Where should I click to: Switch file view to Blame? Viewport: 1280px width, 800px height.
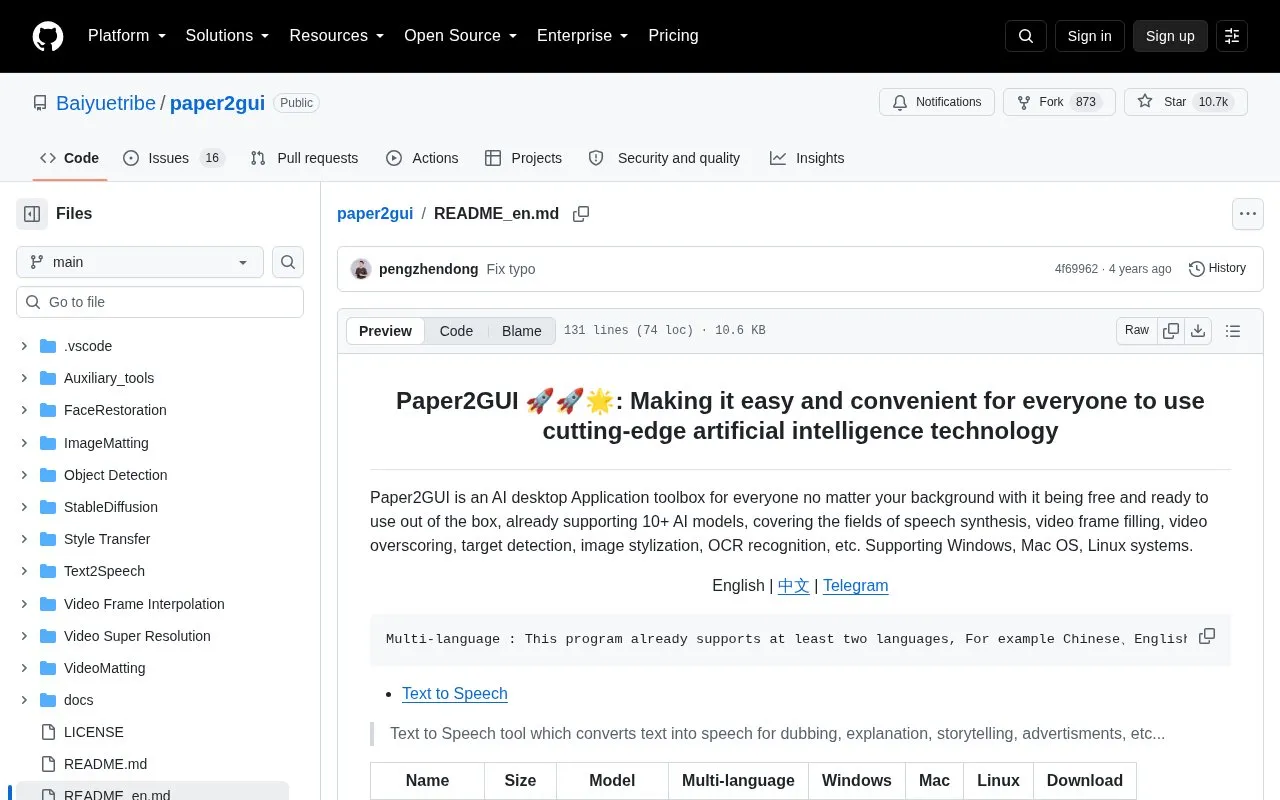tap(521, 331)
